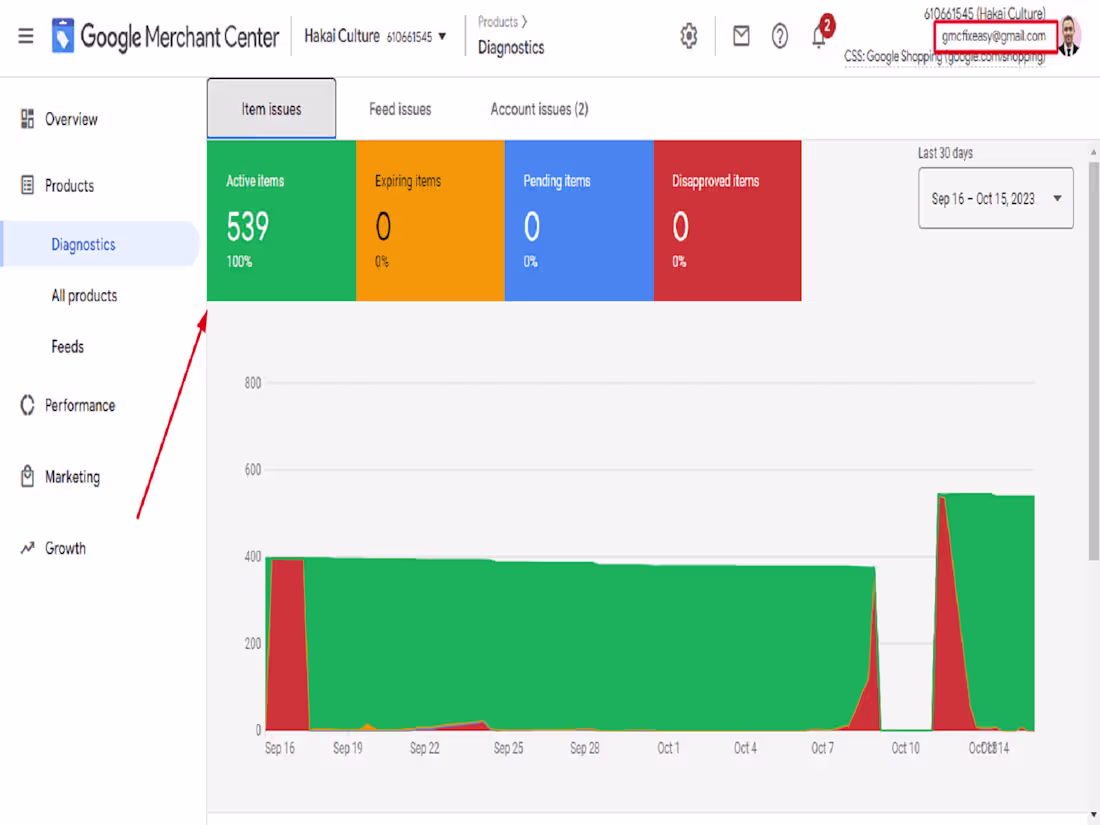
Task: Open the navigation hamburger menu
Action: pos(26,36)
